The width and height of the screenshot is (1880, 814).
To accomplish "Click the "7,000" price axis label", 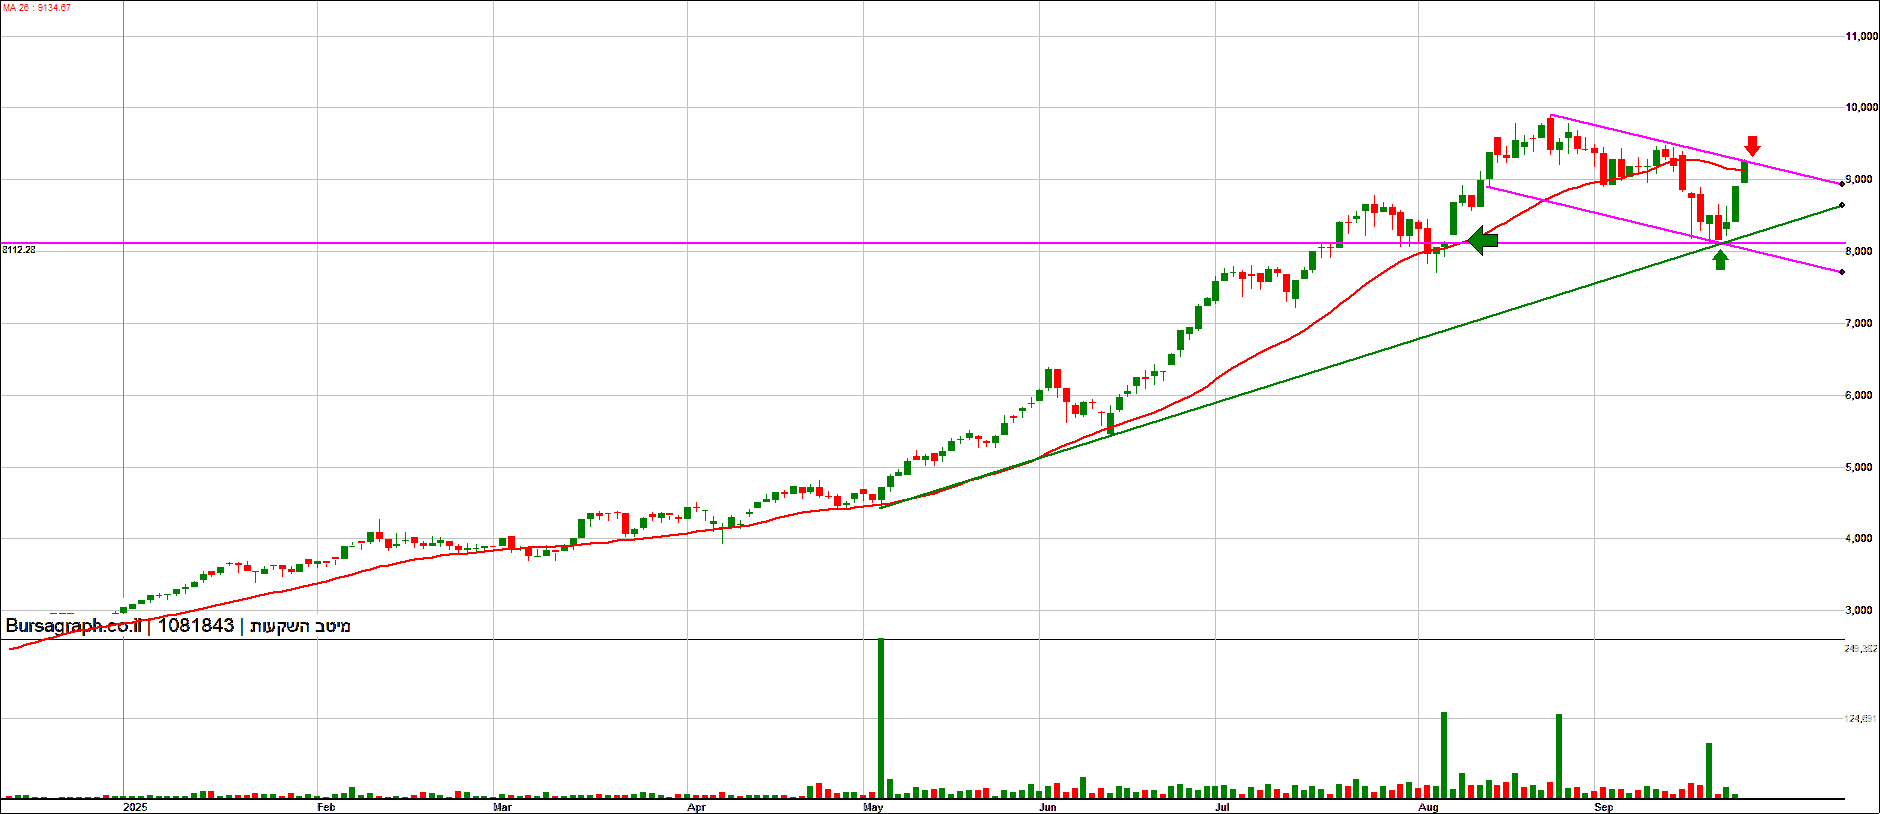I will pyautogui.click(x=1859, y=324).
